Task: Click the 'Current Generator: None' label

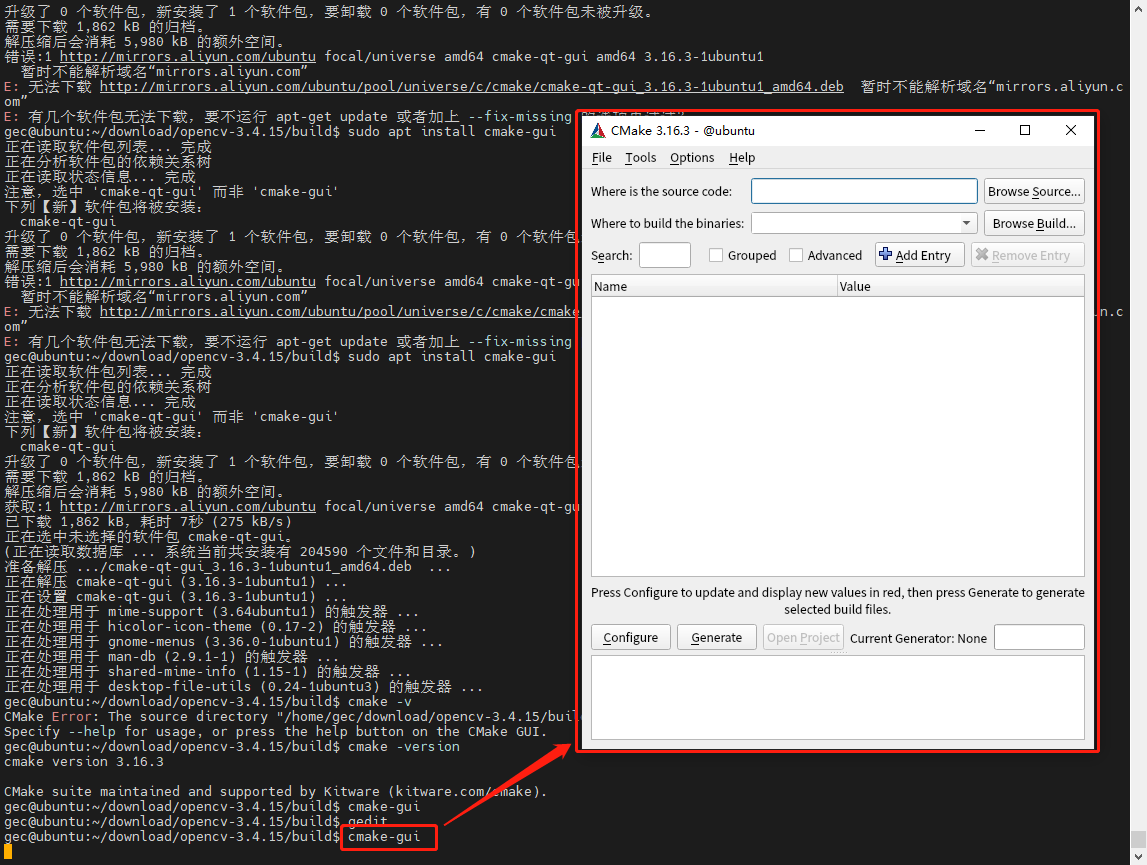Action: tap(918, 638)
